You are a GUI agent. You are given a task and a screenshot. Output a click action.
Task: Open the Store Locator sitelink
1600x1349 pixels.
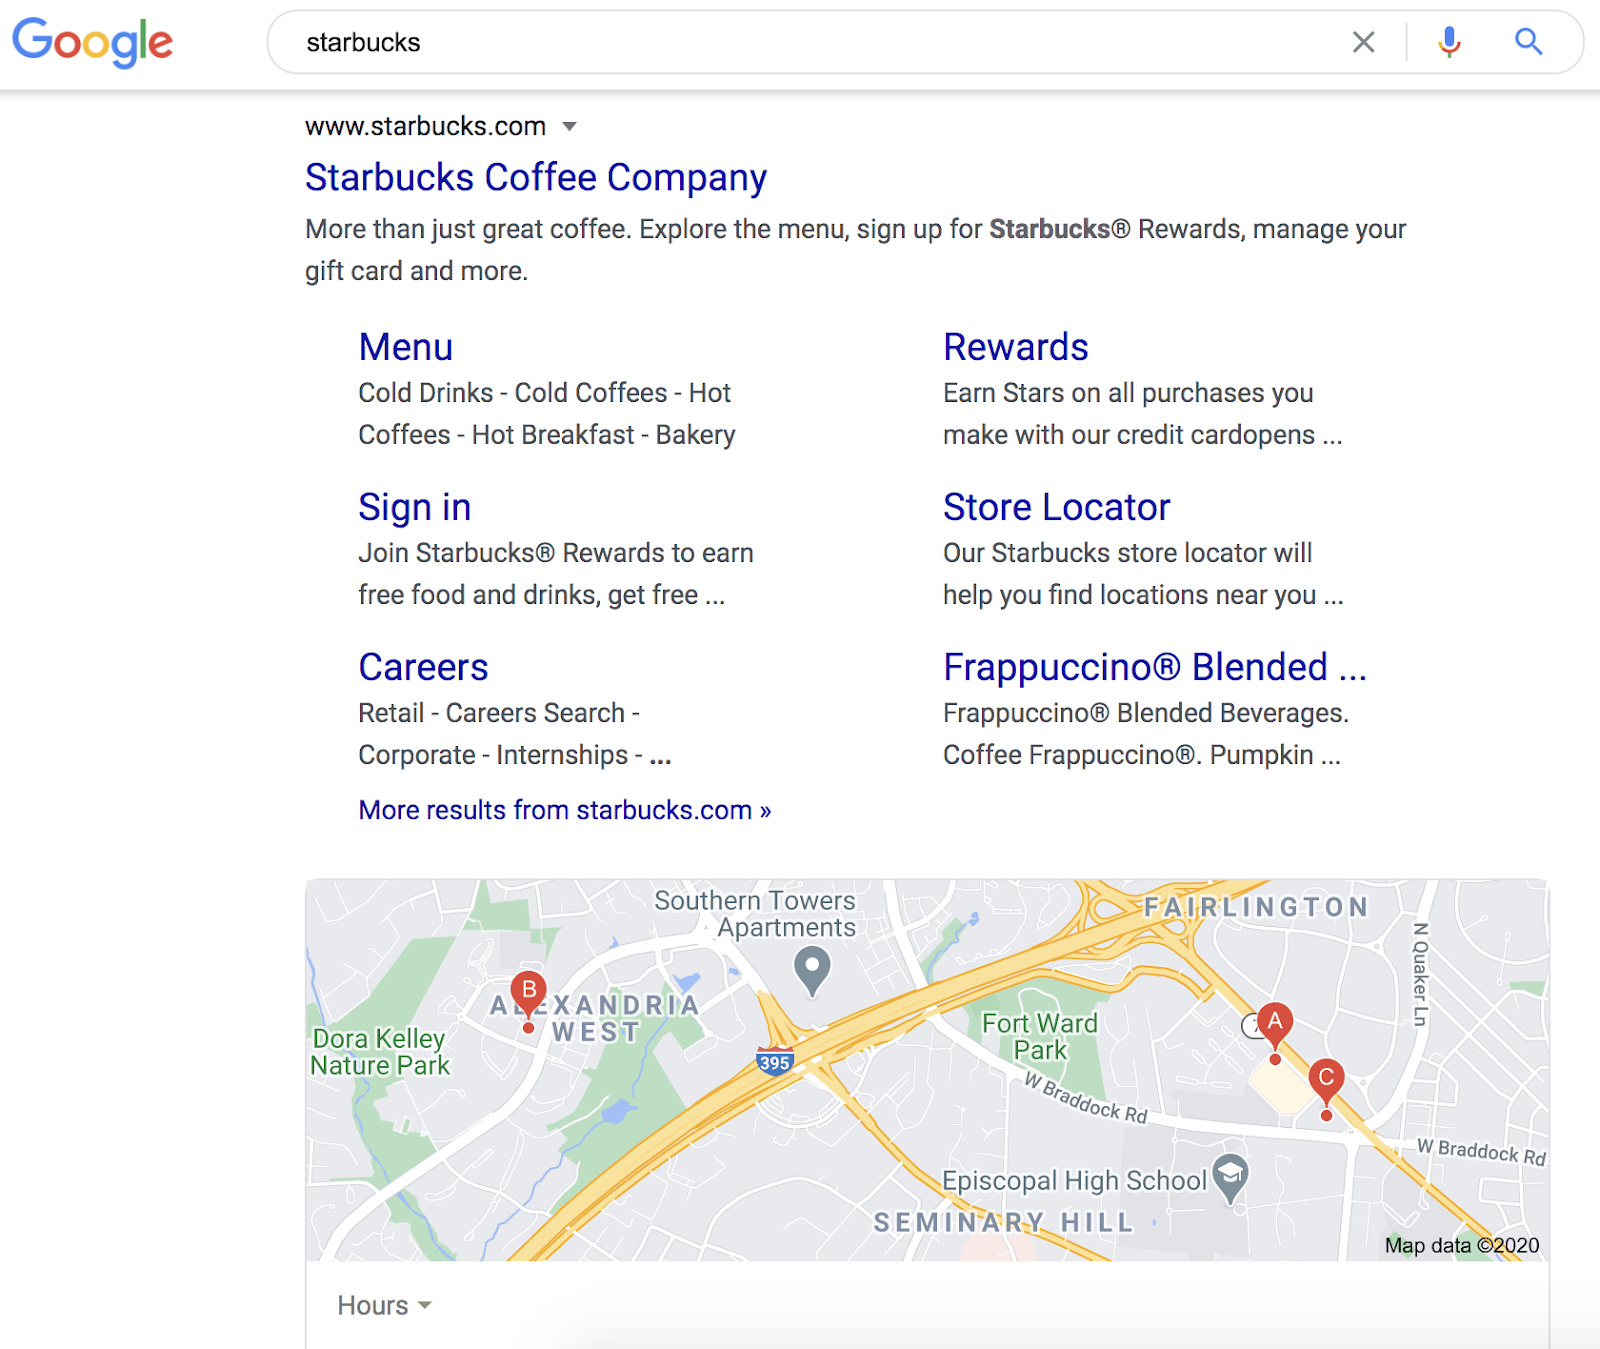1056,507
